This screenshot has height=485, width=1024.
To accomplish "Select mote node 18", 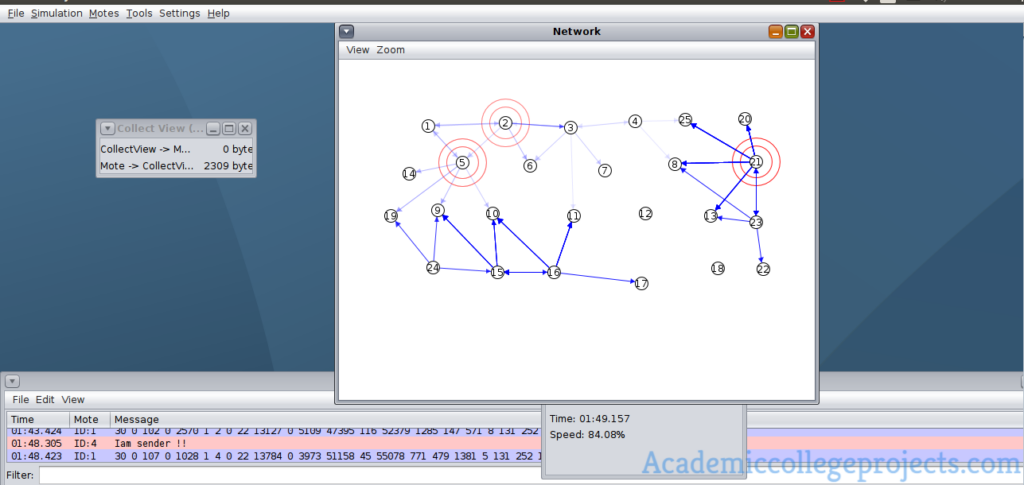I will (x=718, y=268).
